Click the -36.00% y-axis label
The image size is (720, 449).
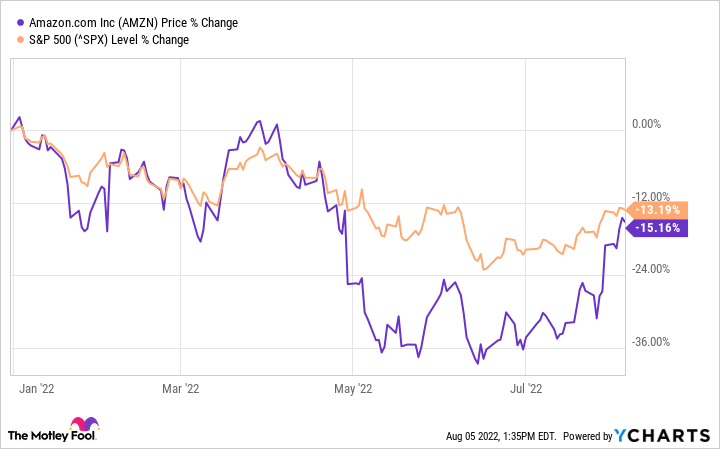coord(651,342)
